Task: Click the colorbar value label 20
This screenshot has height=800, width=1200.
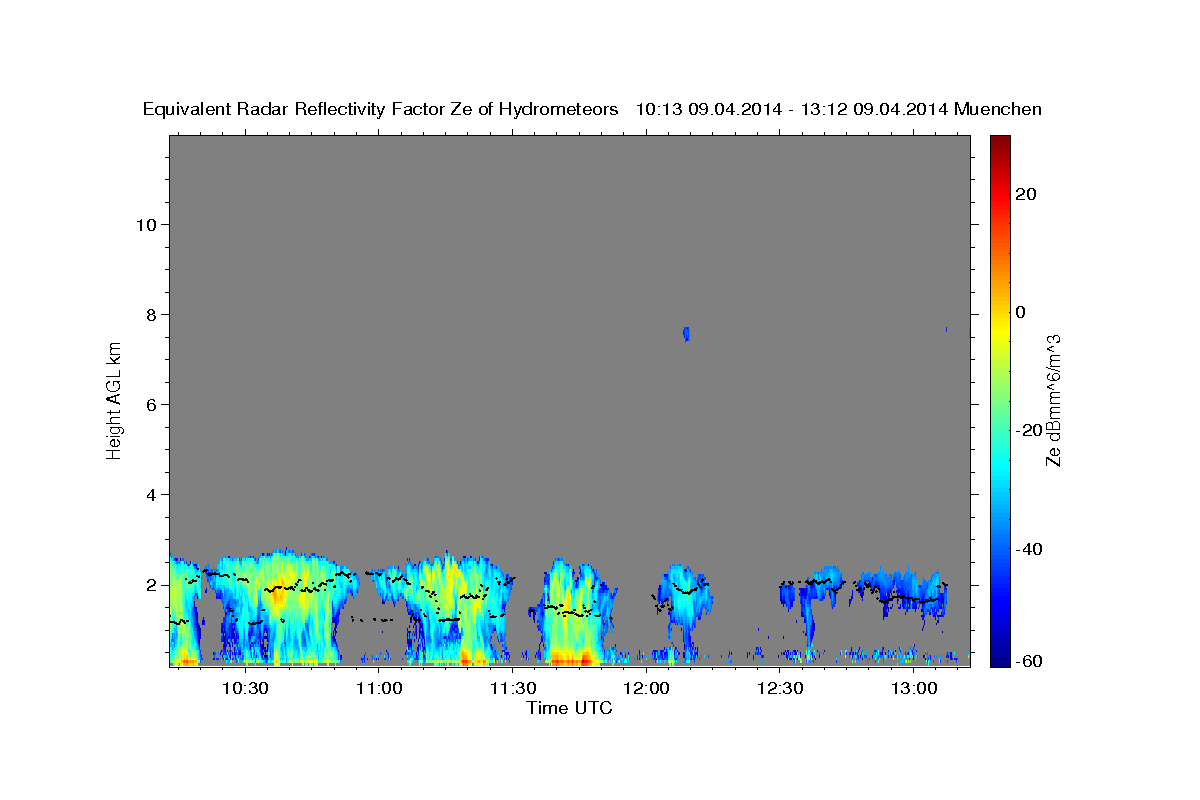Action: [x=1026, y=194]
